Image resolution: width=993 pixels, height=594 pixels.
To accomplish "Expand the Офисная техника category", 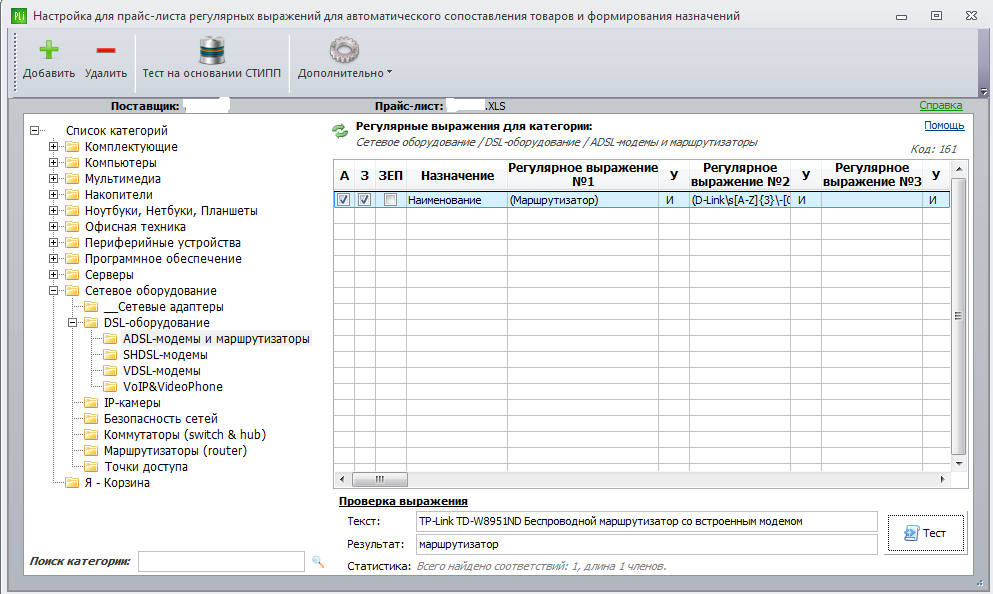I will (53, 227).
